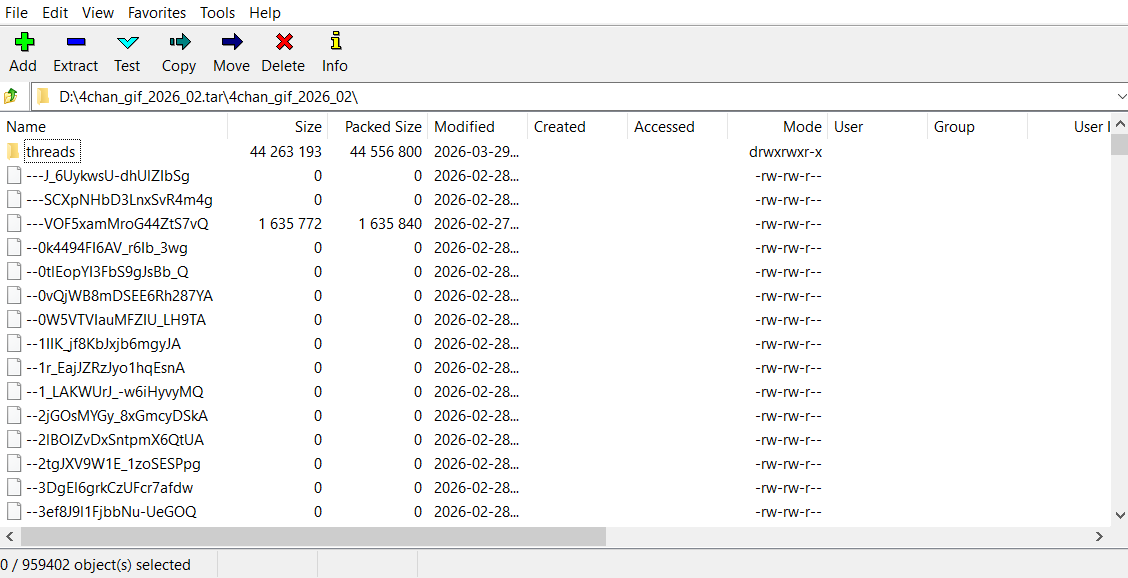Click the Test archive icon
The width and height of the screenshot is (1128, 578).
click(127, 42)
